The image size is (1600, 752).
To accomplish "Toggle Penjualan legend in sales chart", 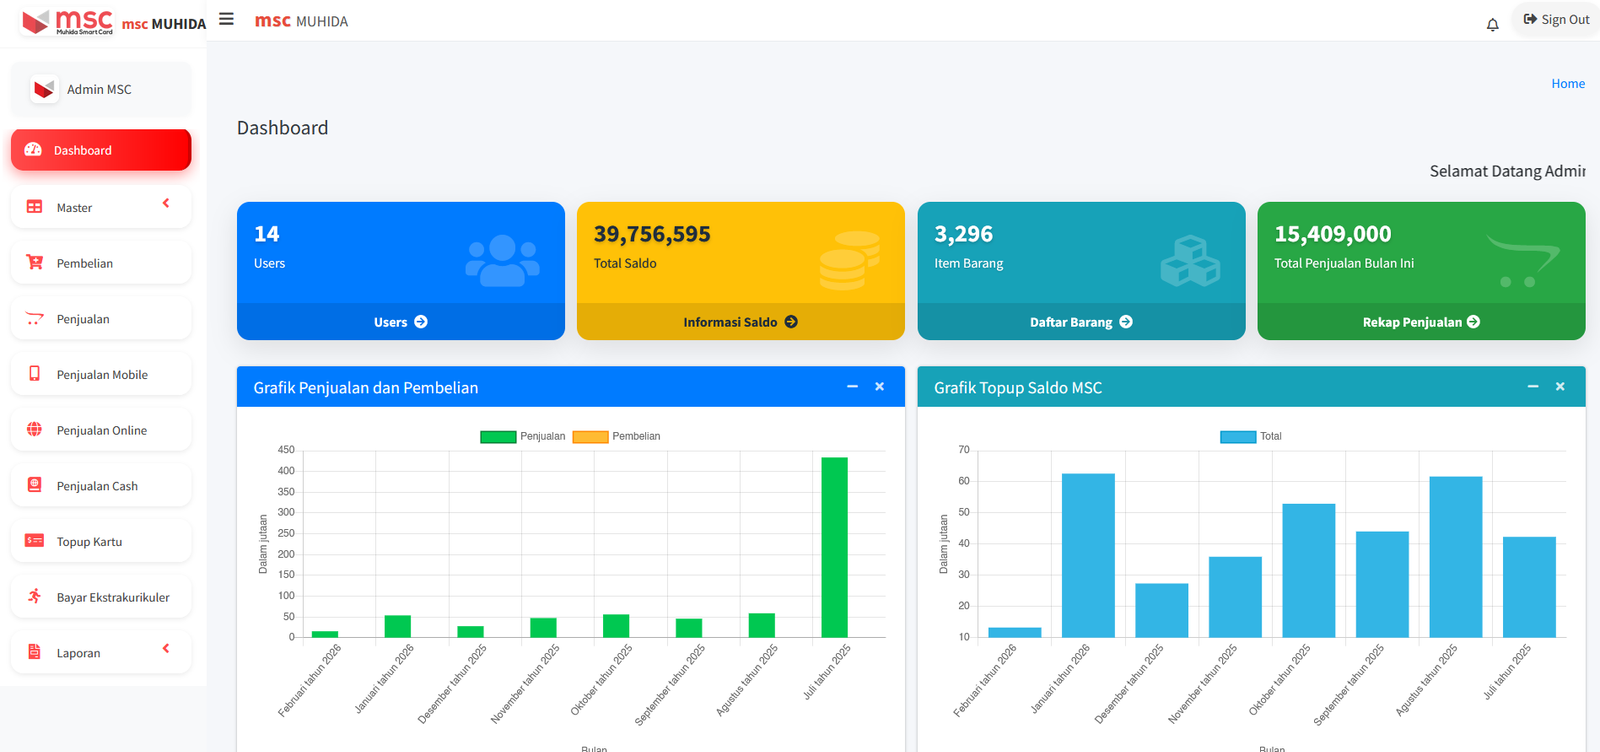I will [x=523, y=437].
